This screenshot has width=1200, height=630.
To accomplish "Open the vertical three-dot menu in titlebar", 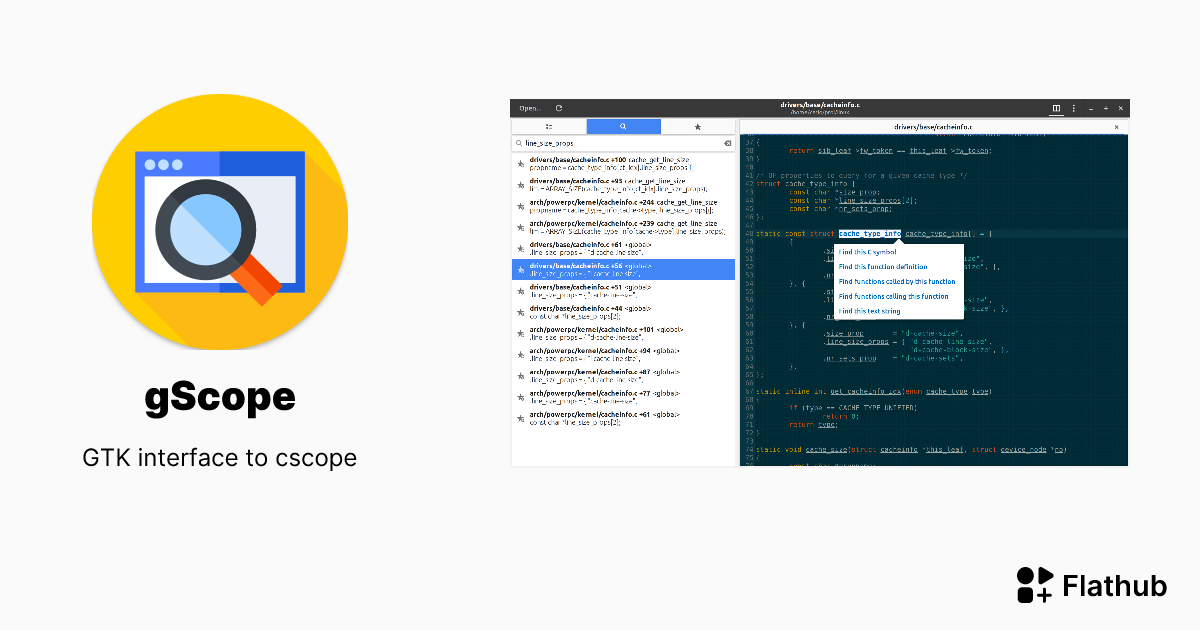I will coord(1074,108).
